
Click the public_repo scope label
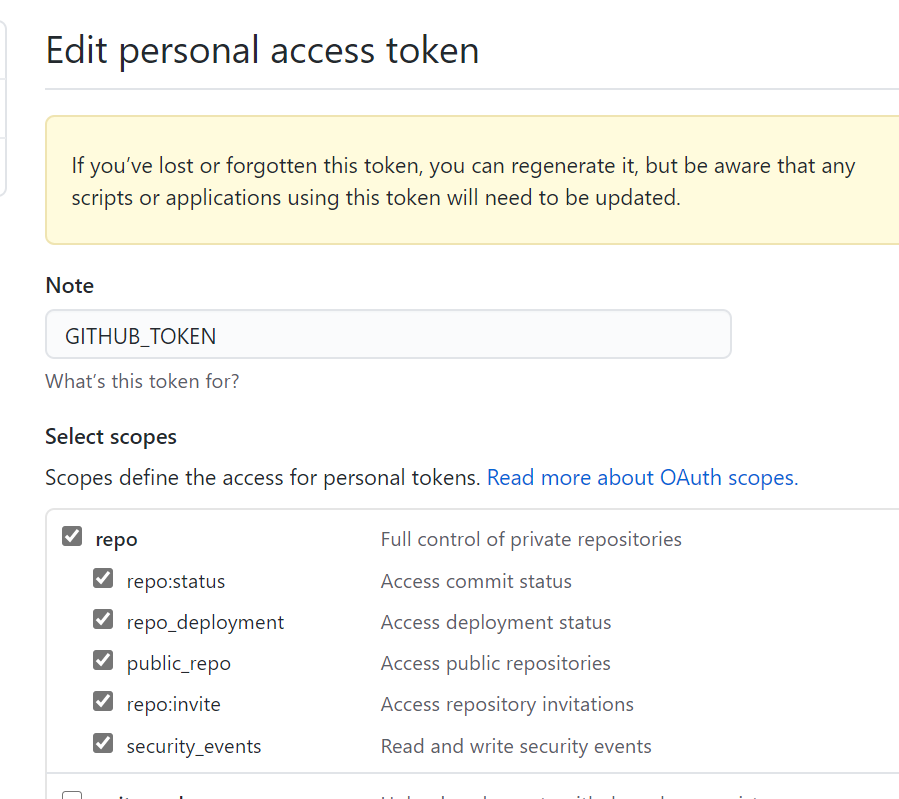[178, 664]
